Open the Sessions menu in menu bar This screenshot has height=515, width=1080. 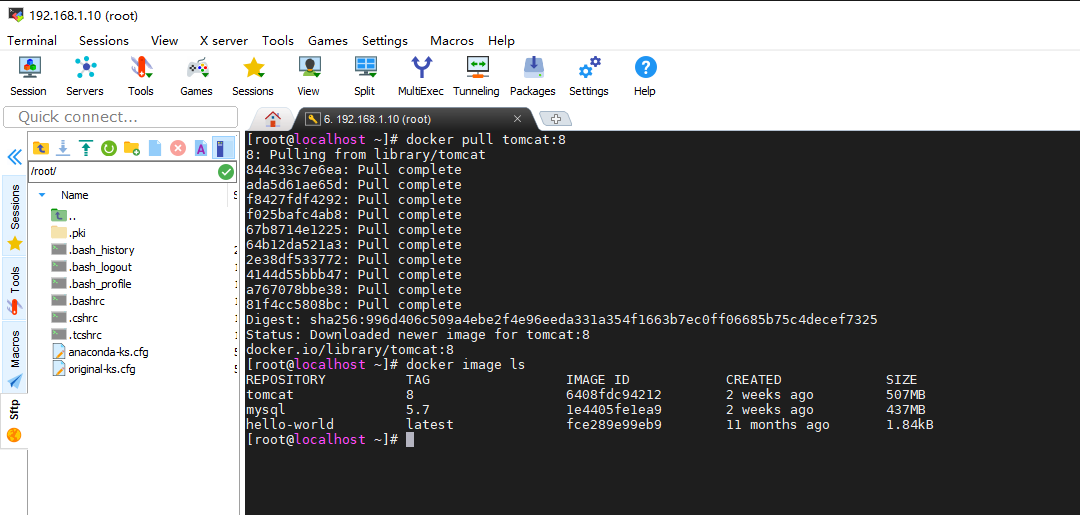103,41
